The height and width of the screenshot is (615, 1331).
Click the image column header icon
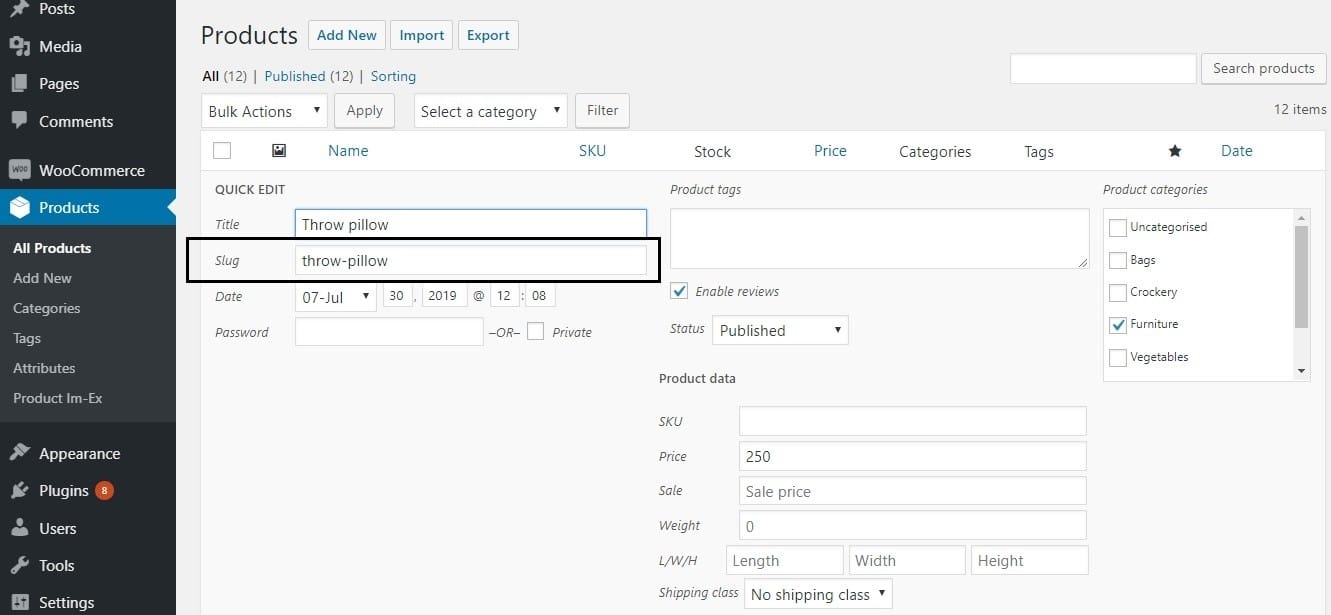pyautogui.click(x=278, y=149)
